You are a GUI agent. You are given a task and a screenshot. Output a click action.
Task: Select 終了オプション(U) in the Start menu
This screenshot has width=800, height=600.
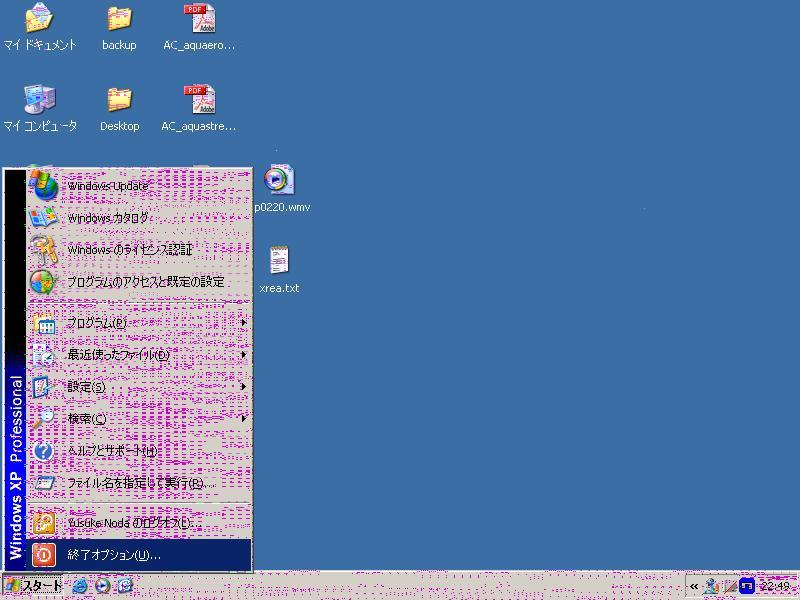pos(139,555)
